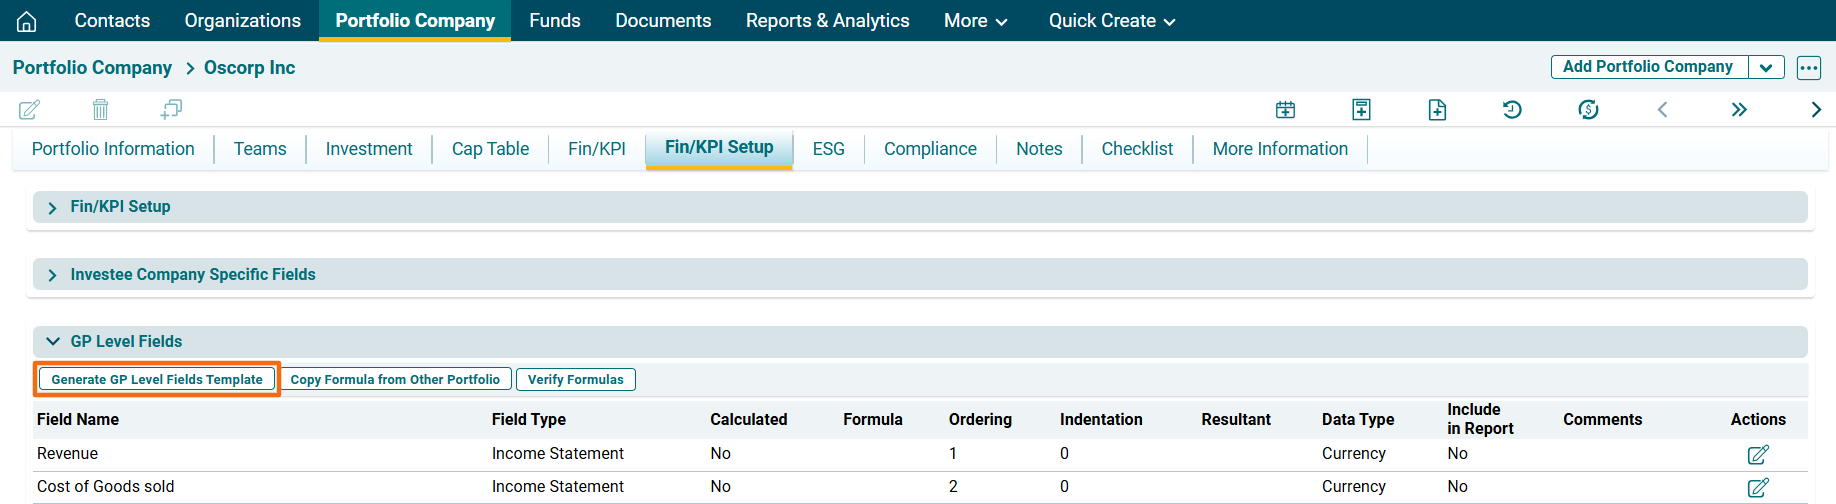Click the double-chevron icon in toolbar

pos(1739,109)
